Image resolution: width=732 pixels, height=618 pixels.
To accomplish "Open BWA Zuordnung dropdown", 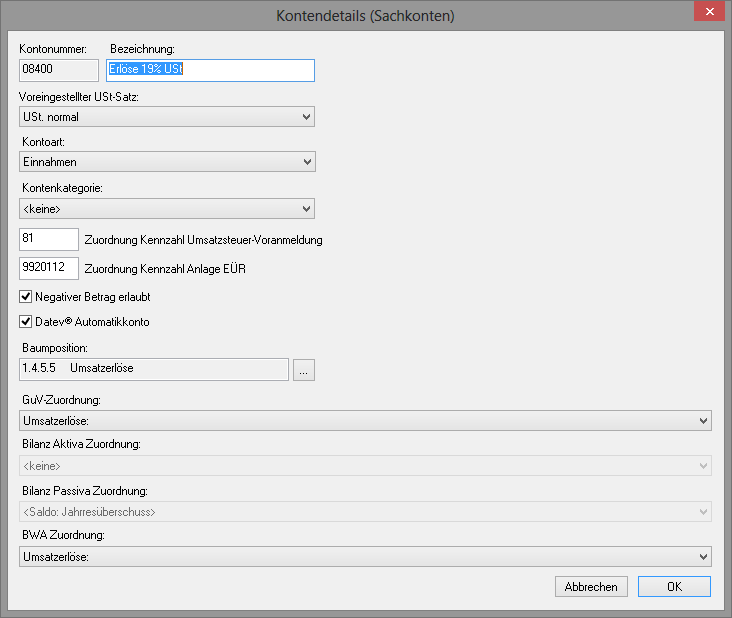I will click(365, 557).
